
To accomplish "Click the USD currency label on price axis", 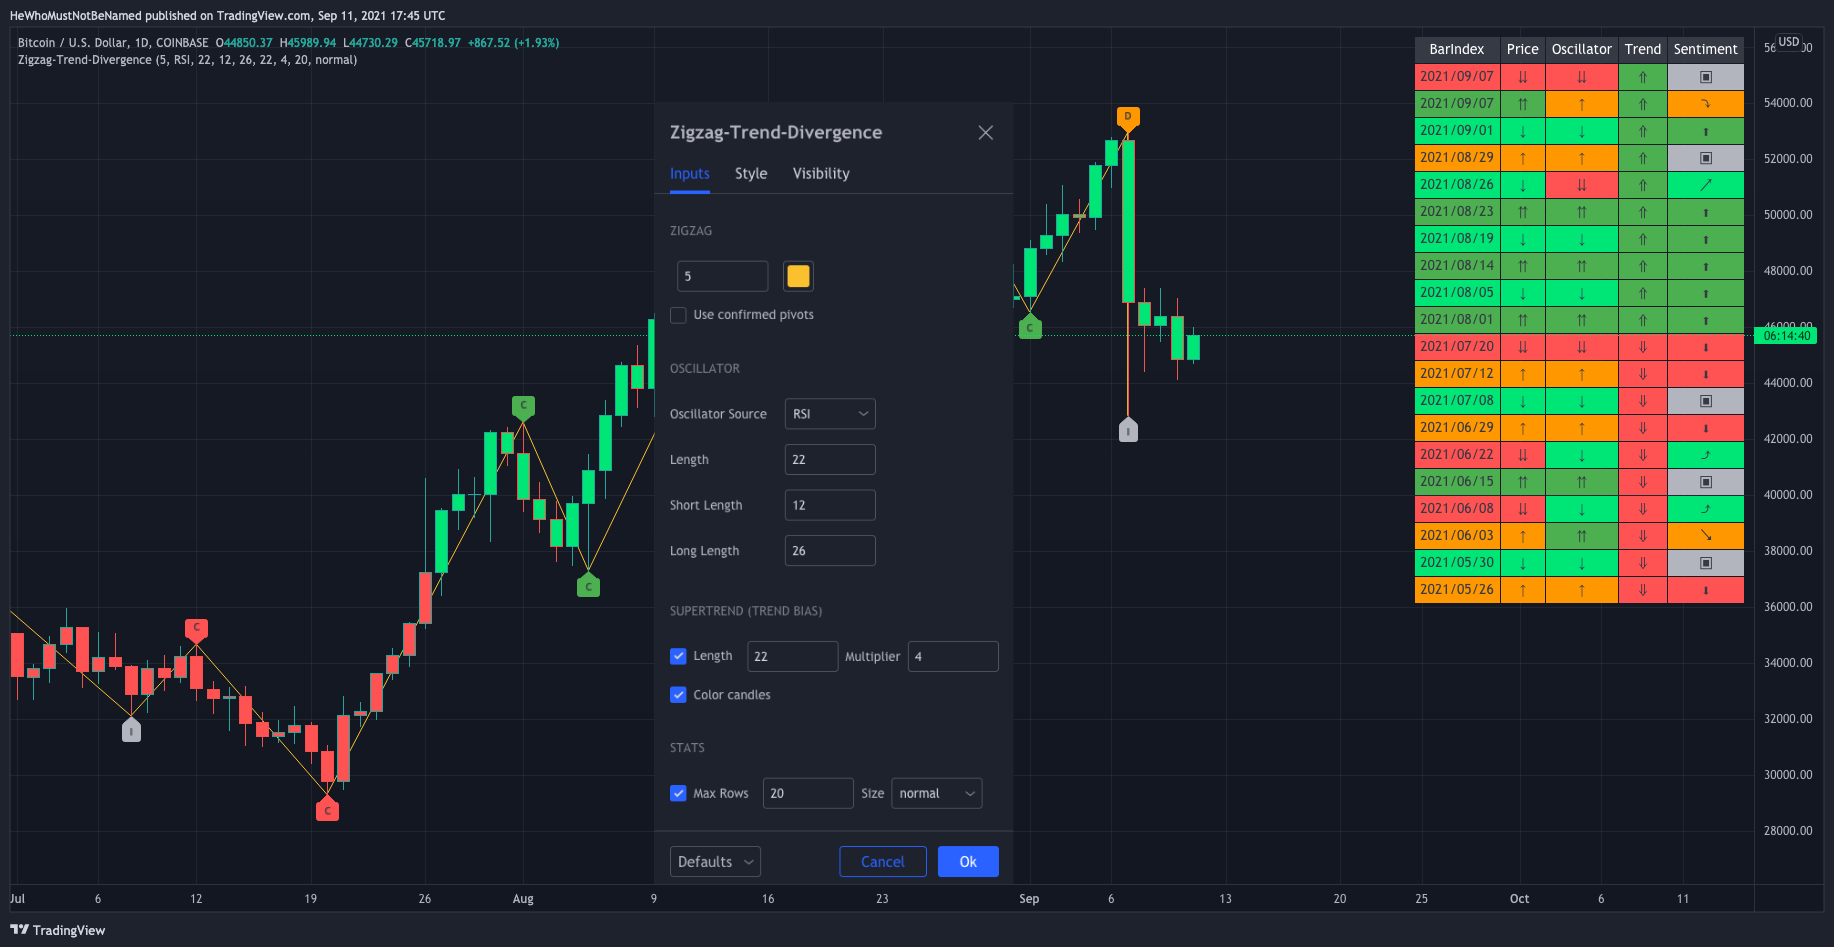I will [1789, 42].
